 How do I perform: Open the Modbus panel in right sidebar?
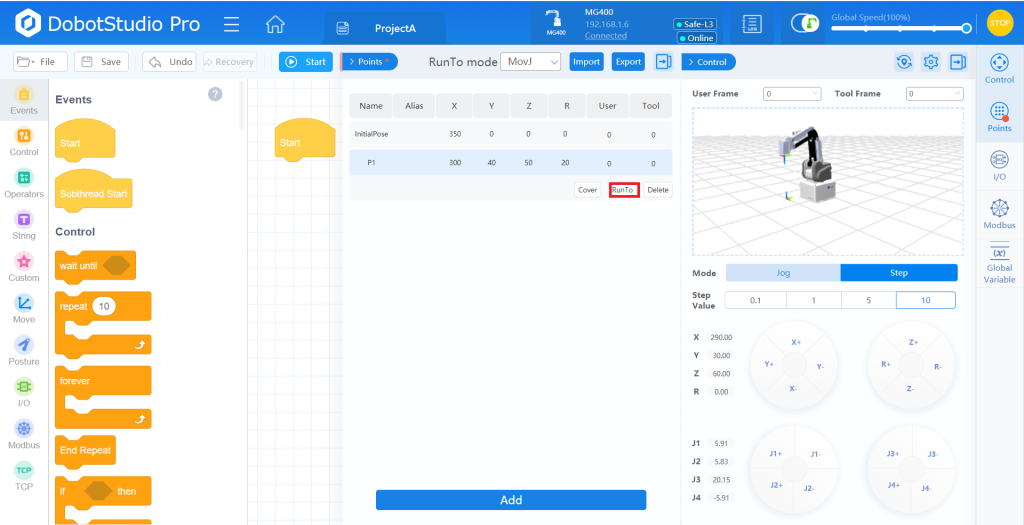coord(999,213)
